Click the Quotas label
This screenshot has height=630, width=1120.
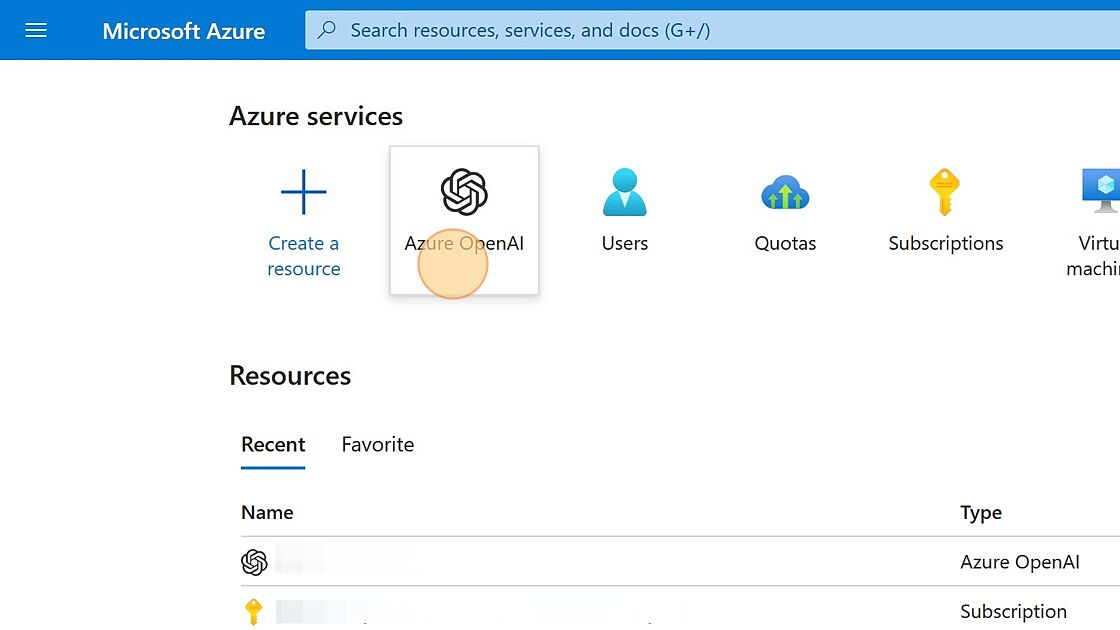(x=785, y=244)
